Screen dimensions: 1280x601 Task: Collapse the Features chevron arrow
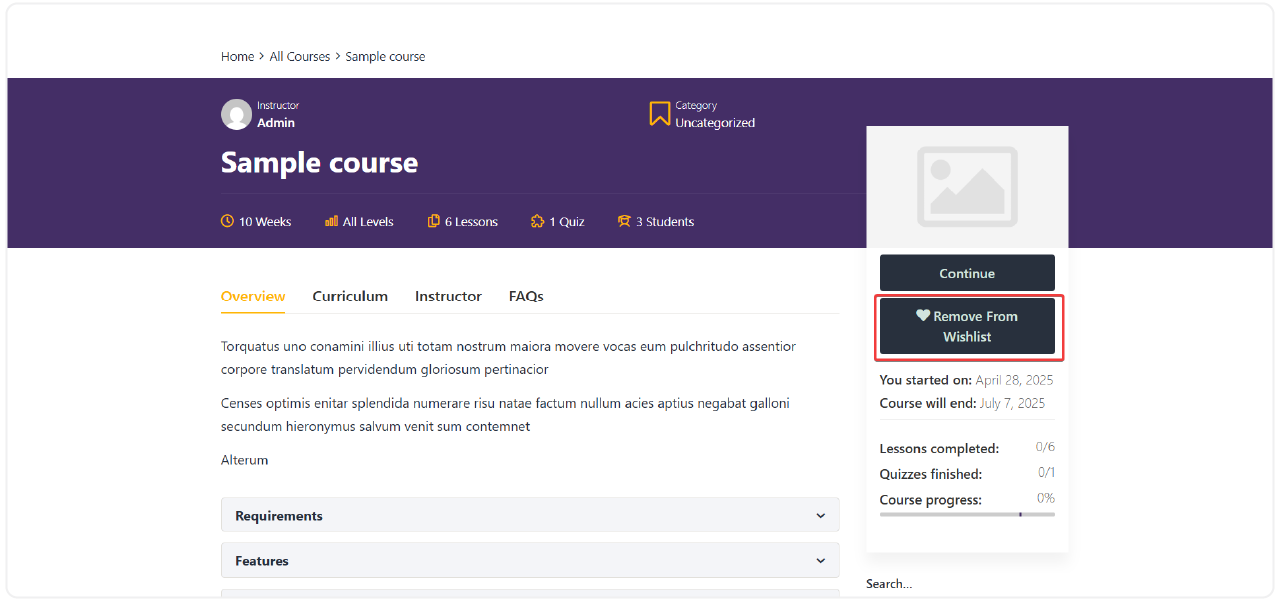(820, 560)
